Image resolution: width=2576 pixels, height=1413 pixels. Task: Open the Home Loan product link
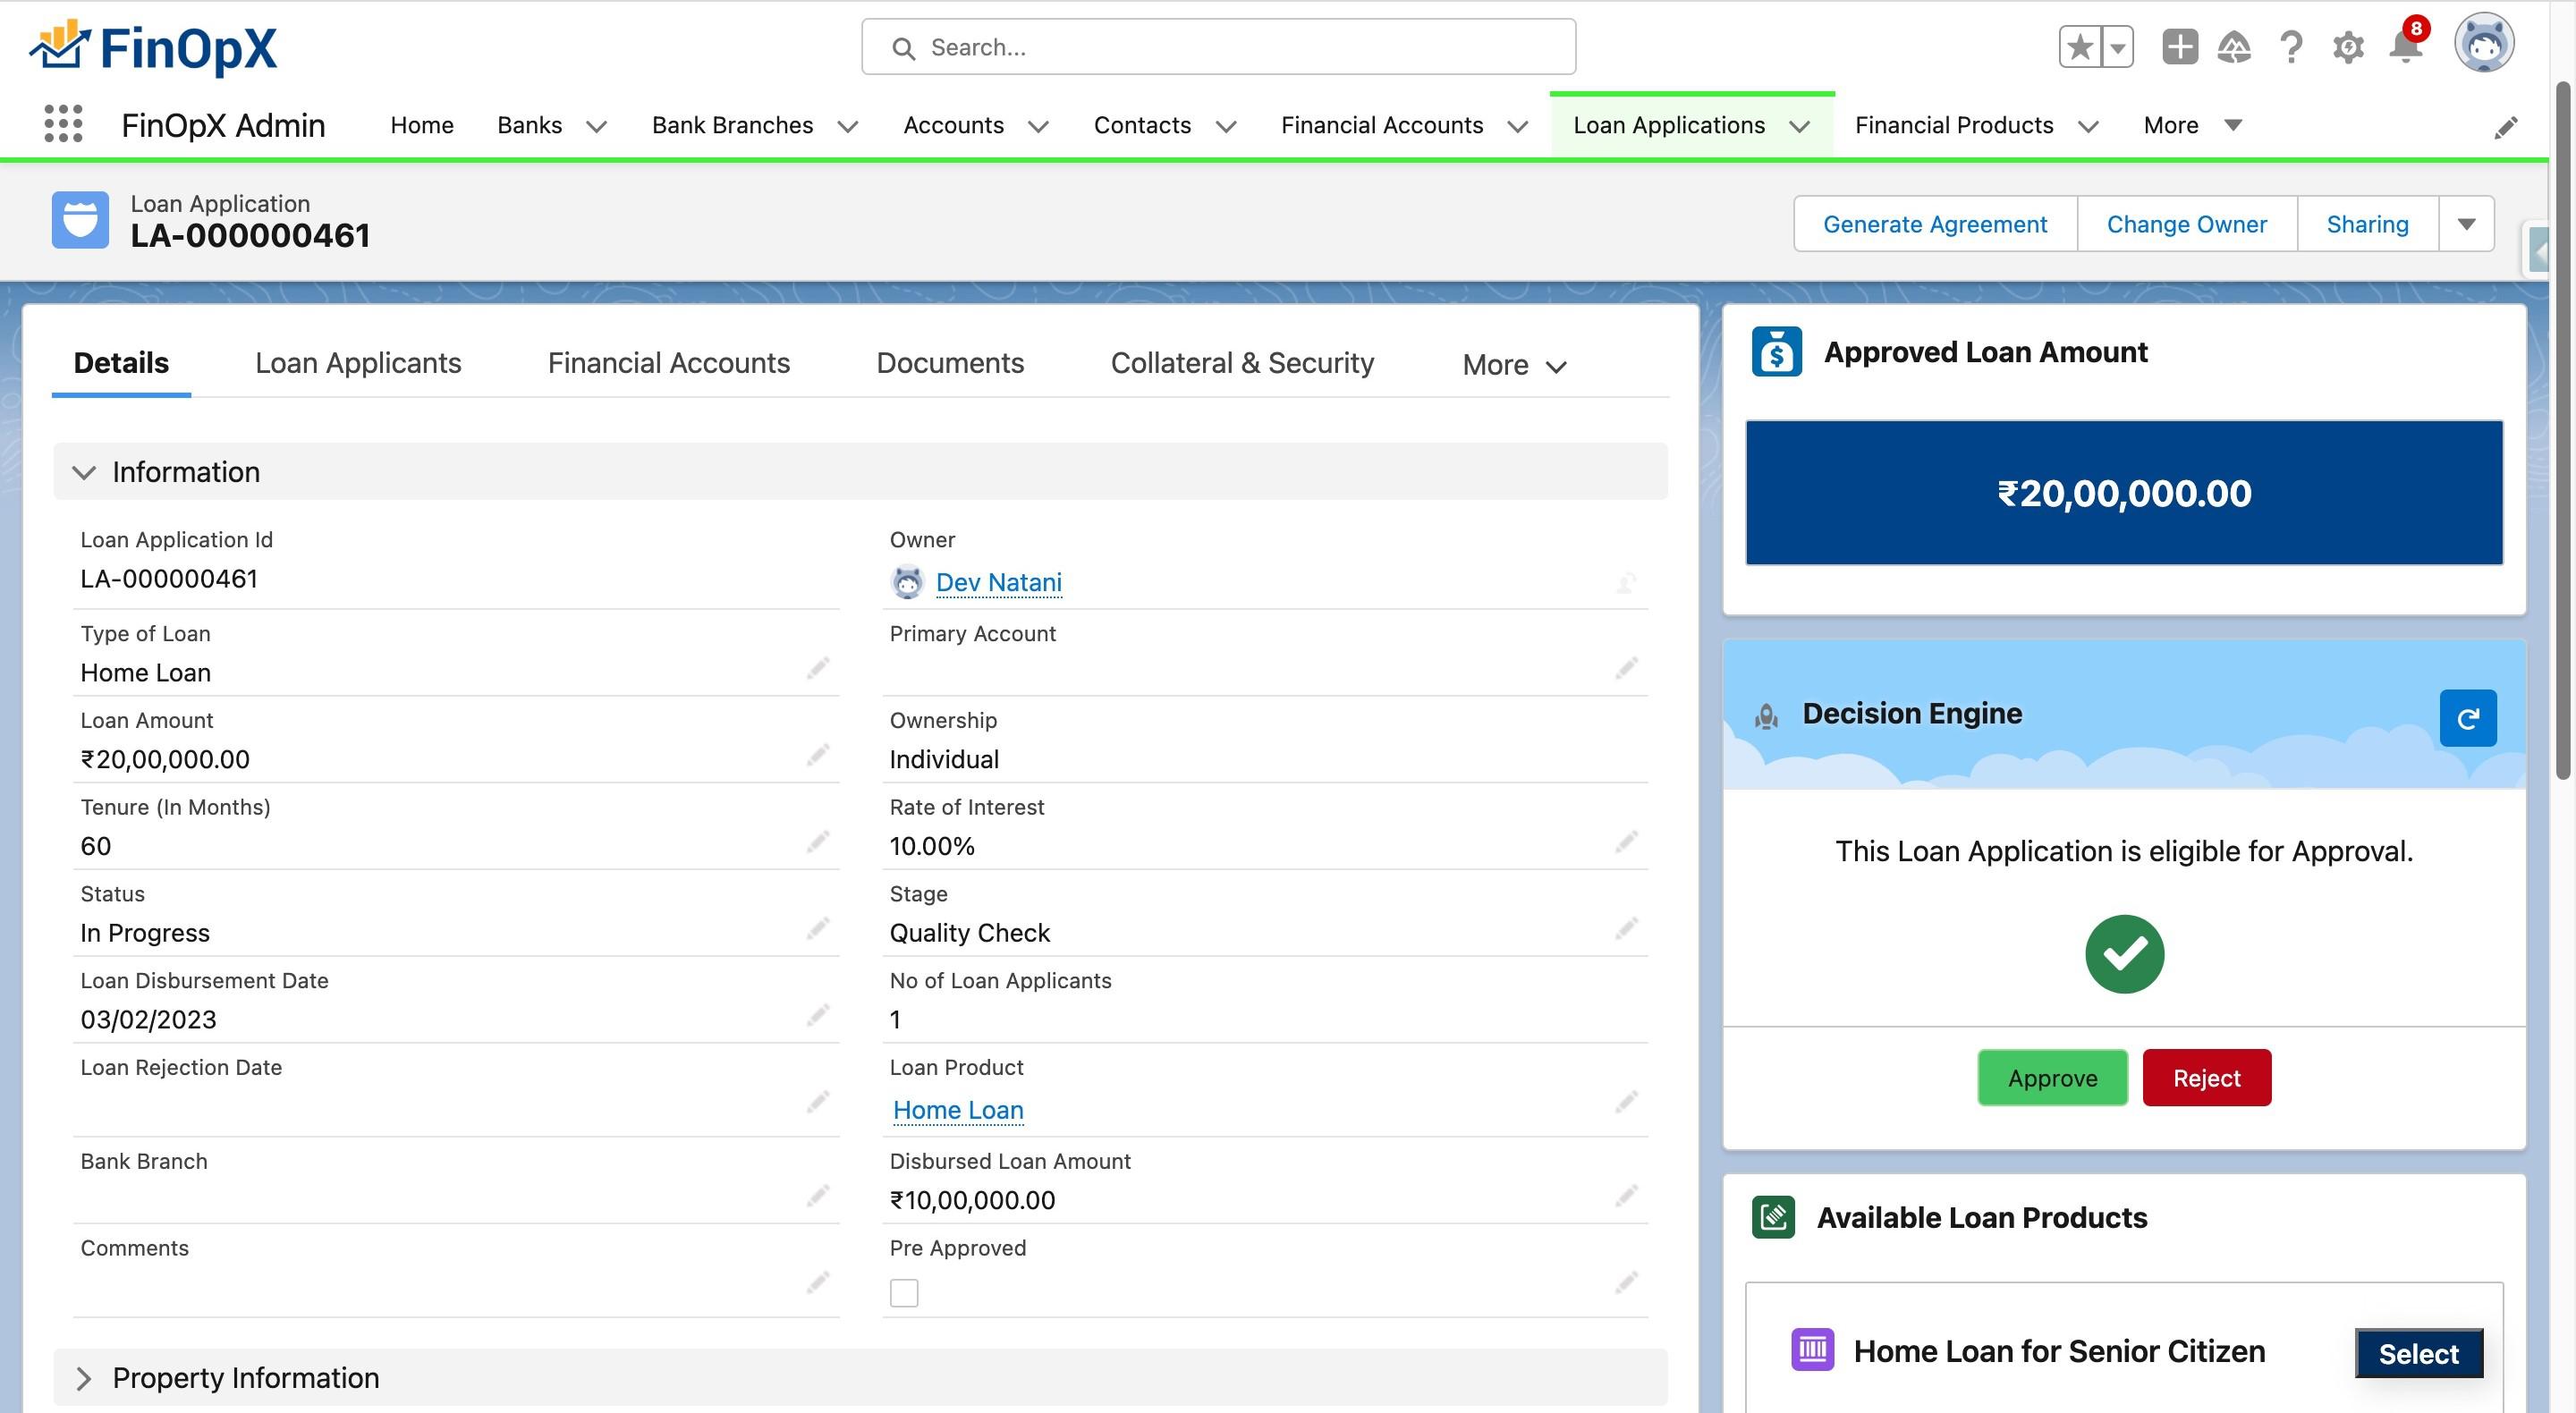(x=958, y=1110)
